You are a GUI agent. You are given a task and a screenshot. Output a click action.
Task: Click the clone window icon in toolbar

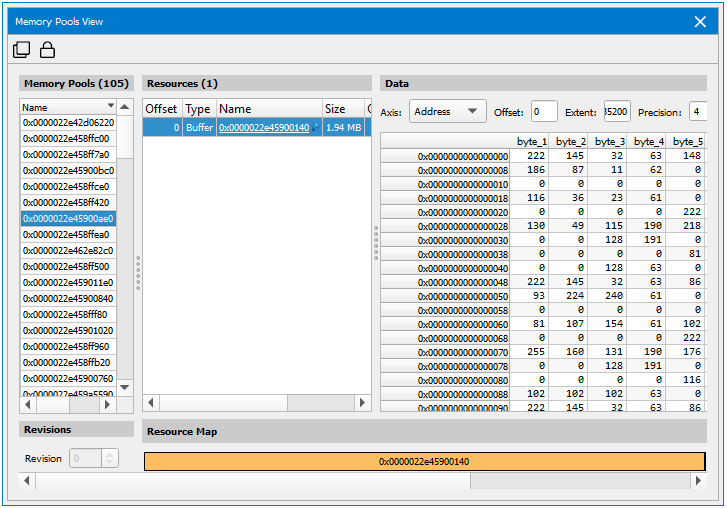click(x=22, y=50)
